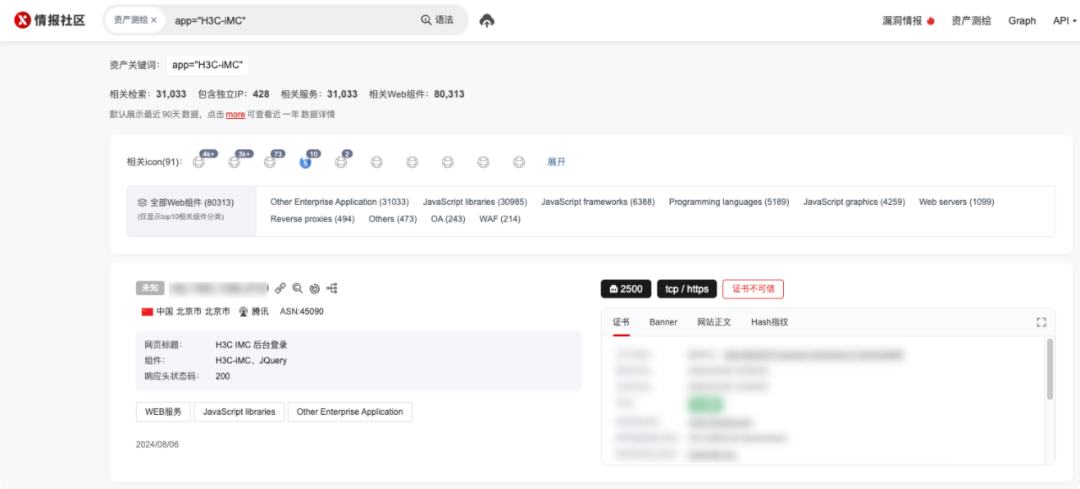Screen dimensions: 1080x489
Task: Filter by JavaScript frameworks (6388)
Action: pos(598,202)
